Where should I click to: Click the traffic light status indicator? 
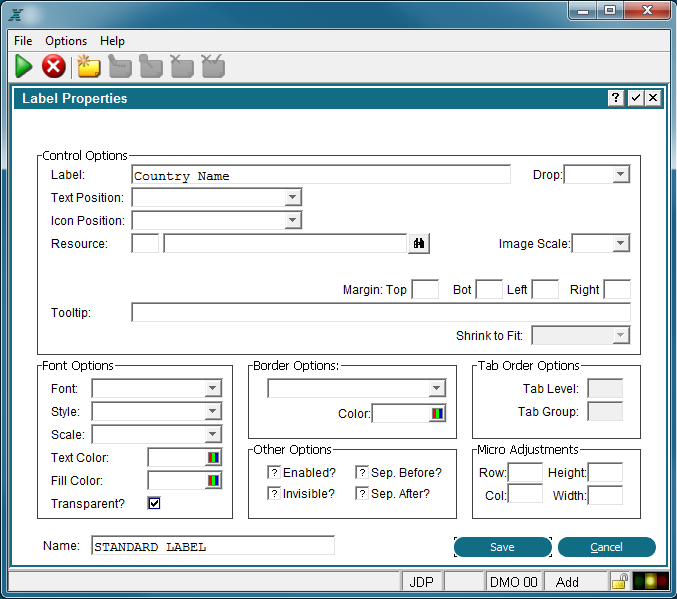tap(650, 581)
